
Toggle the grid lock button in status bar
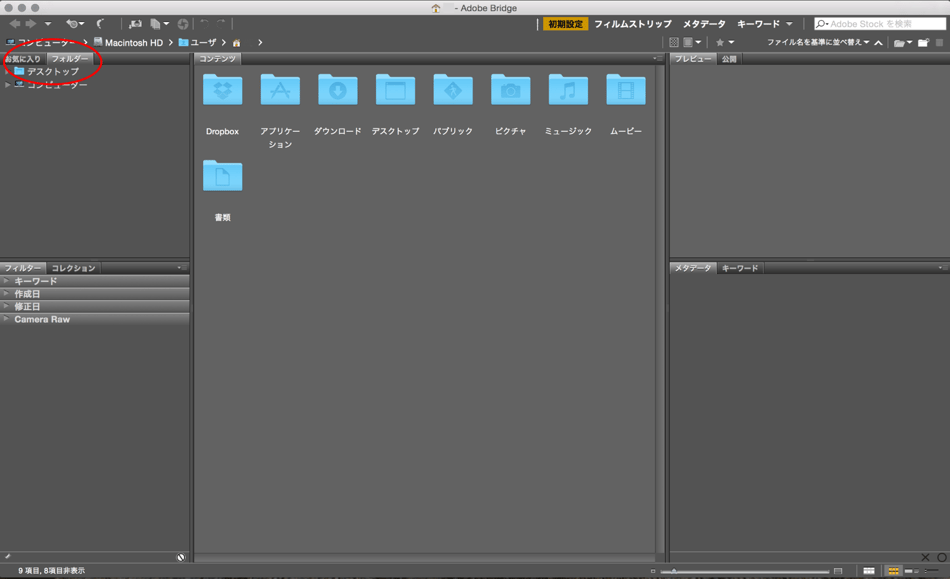(x=869, y=571)
